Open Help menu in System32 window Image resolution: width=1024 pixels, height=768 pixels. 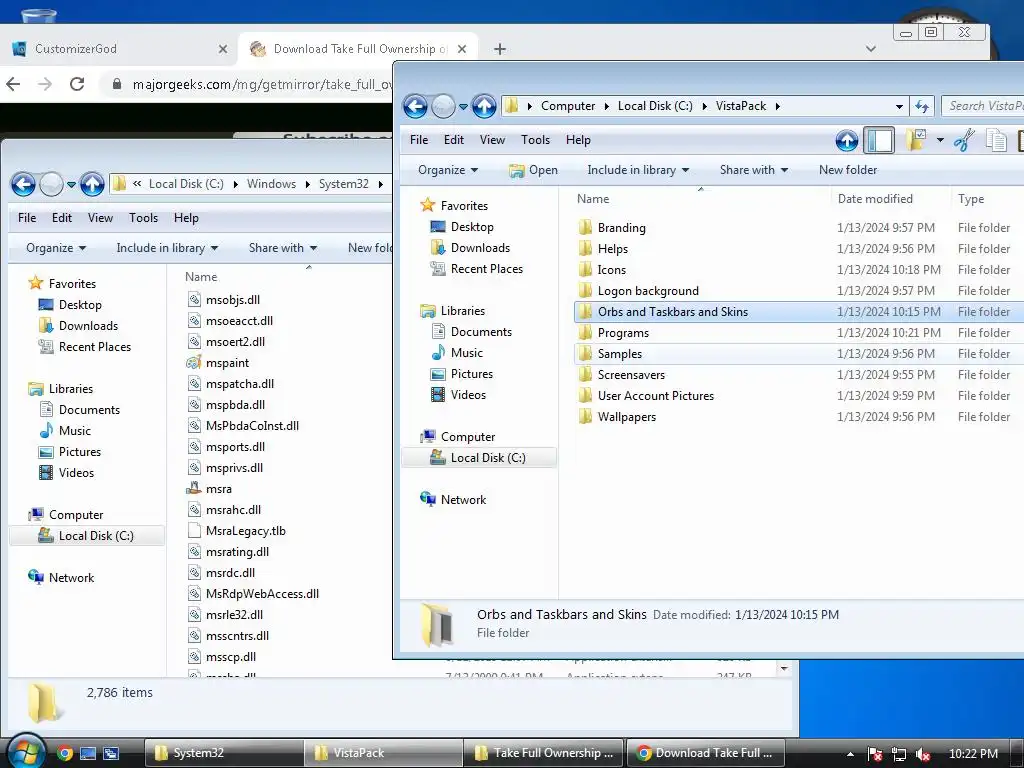pos(186,218)
